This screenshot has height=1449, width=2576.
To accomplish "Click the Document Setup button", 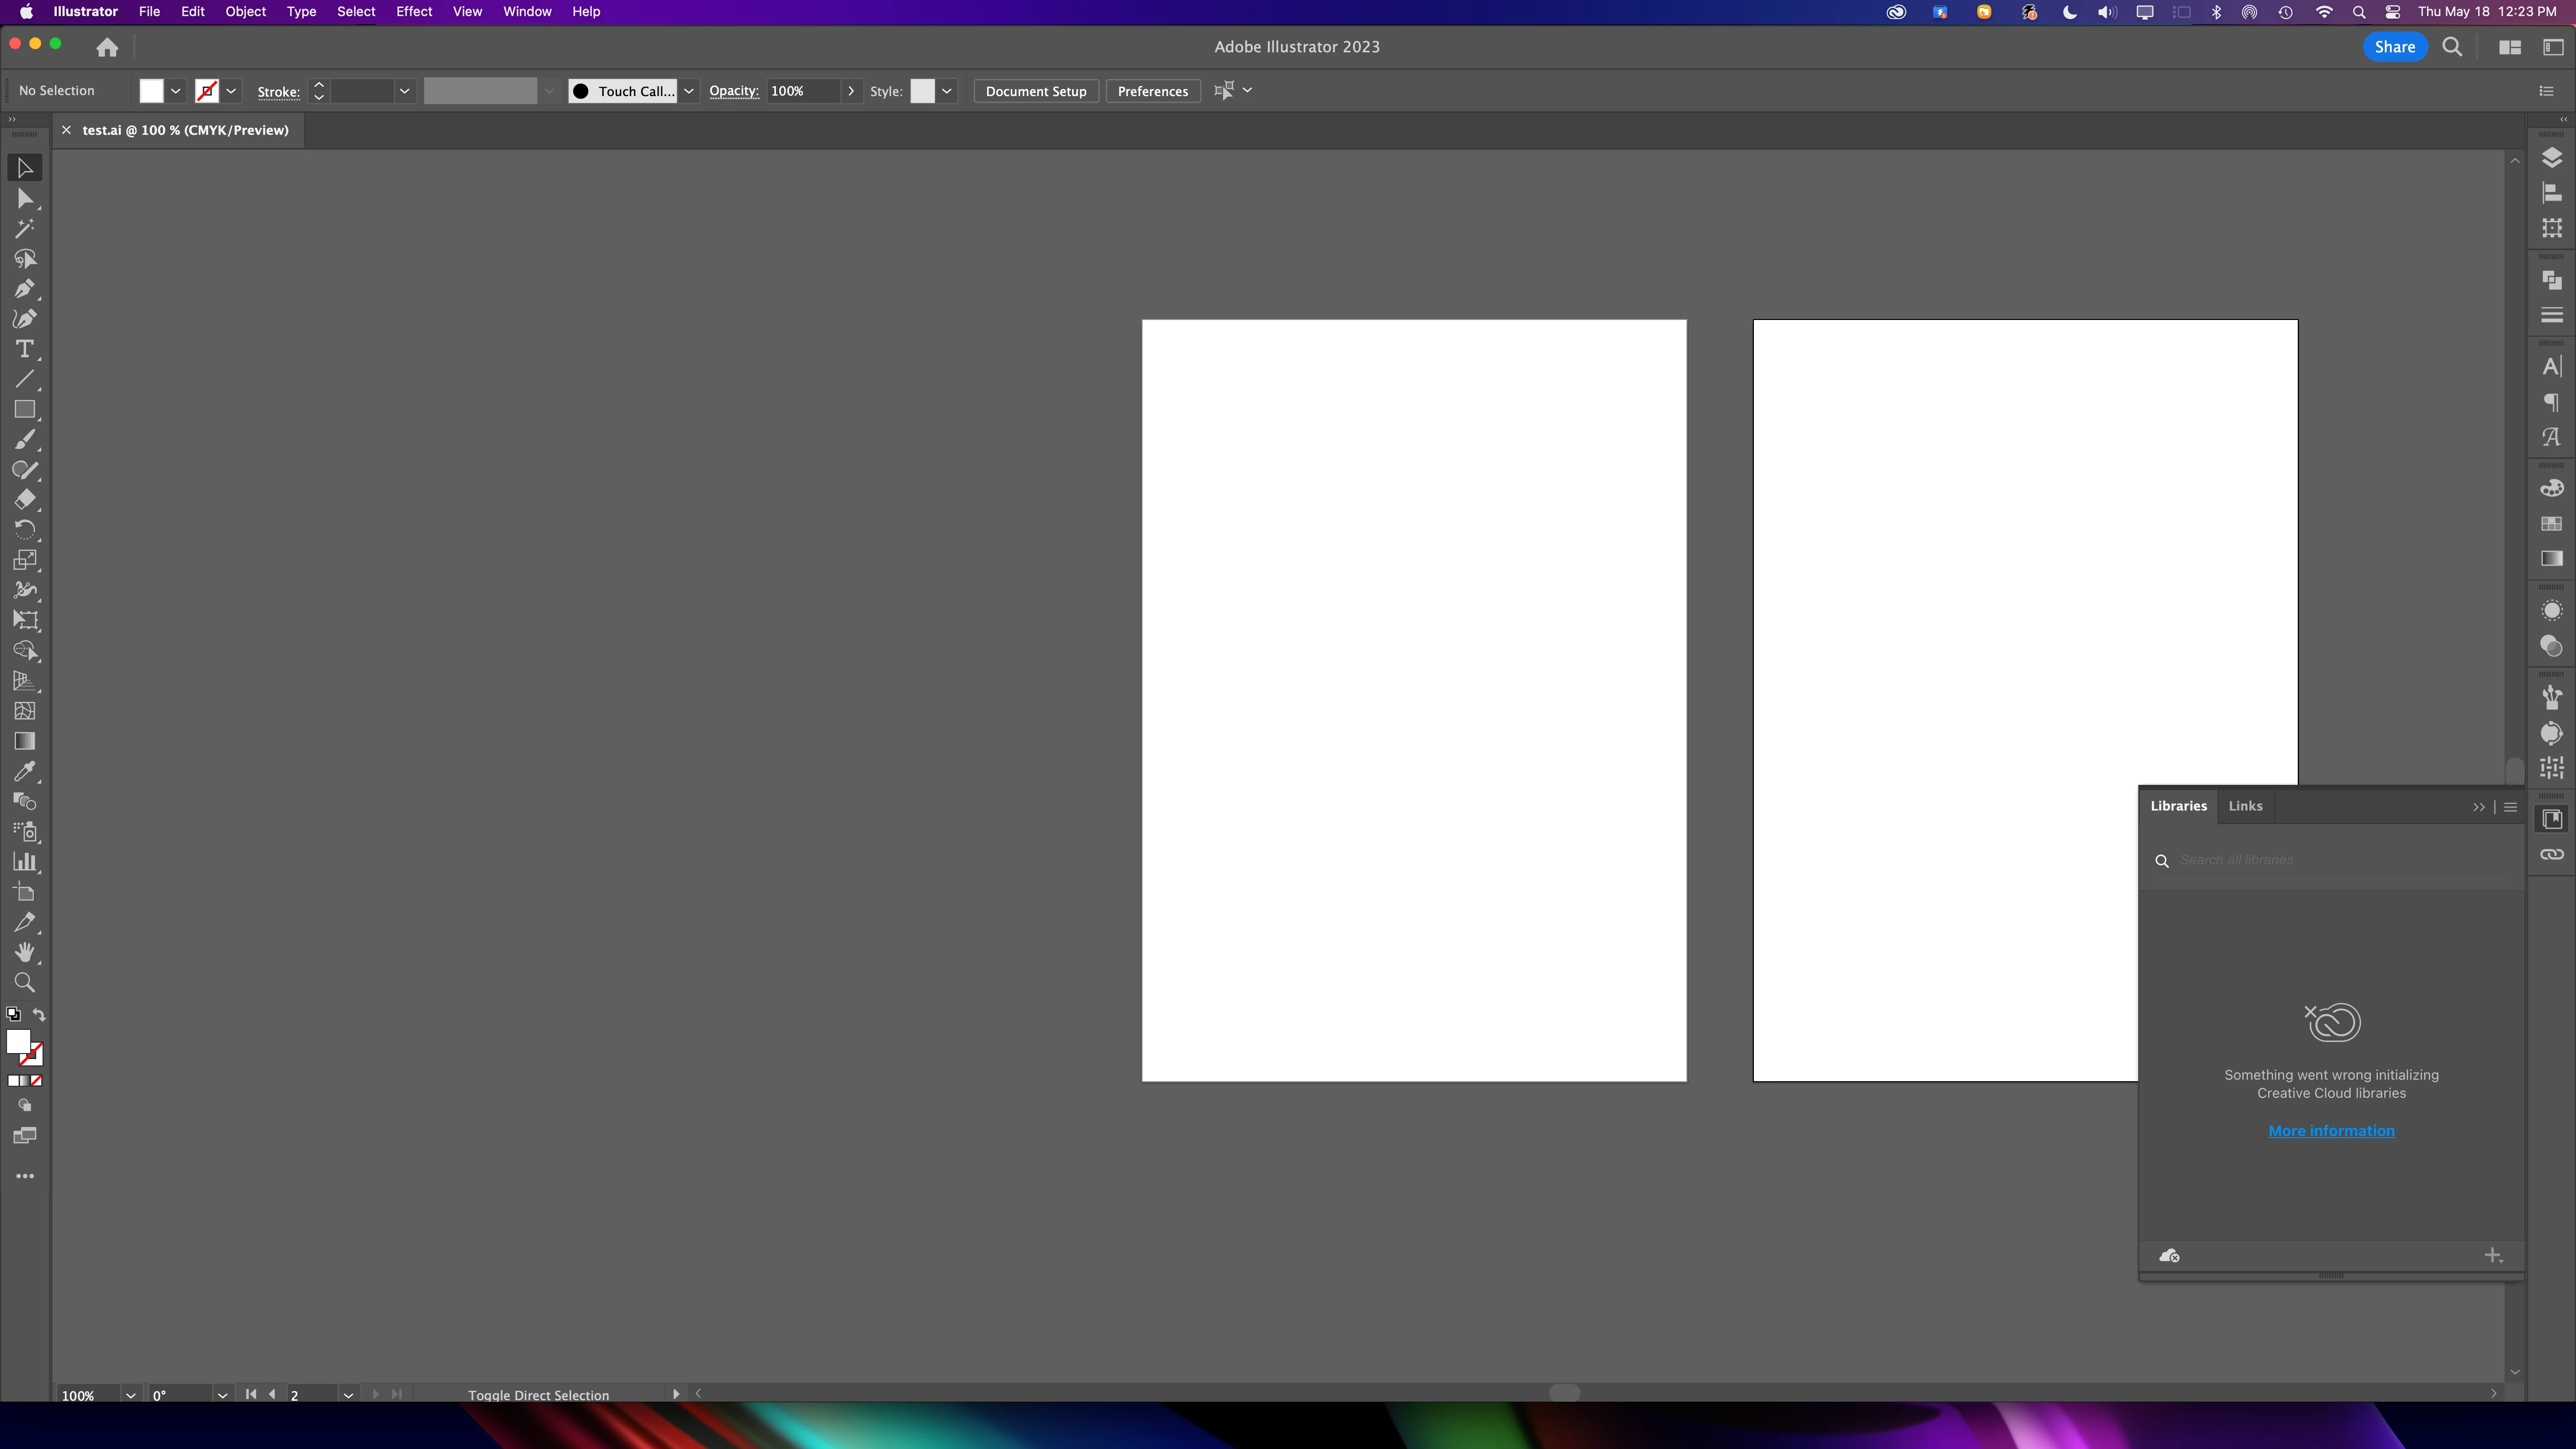I will [1035, 91].
